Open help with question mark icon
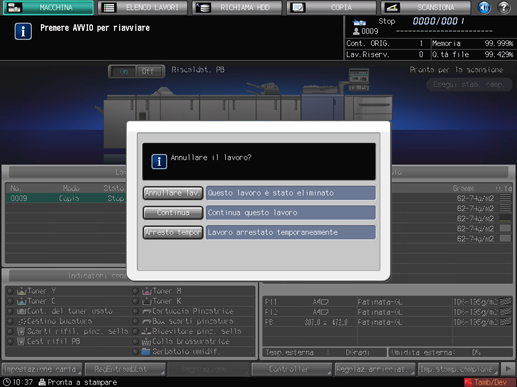 point(504,7)
